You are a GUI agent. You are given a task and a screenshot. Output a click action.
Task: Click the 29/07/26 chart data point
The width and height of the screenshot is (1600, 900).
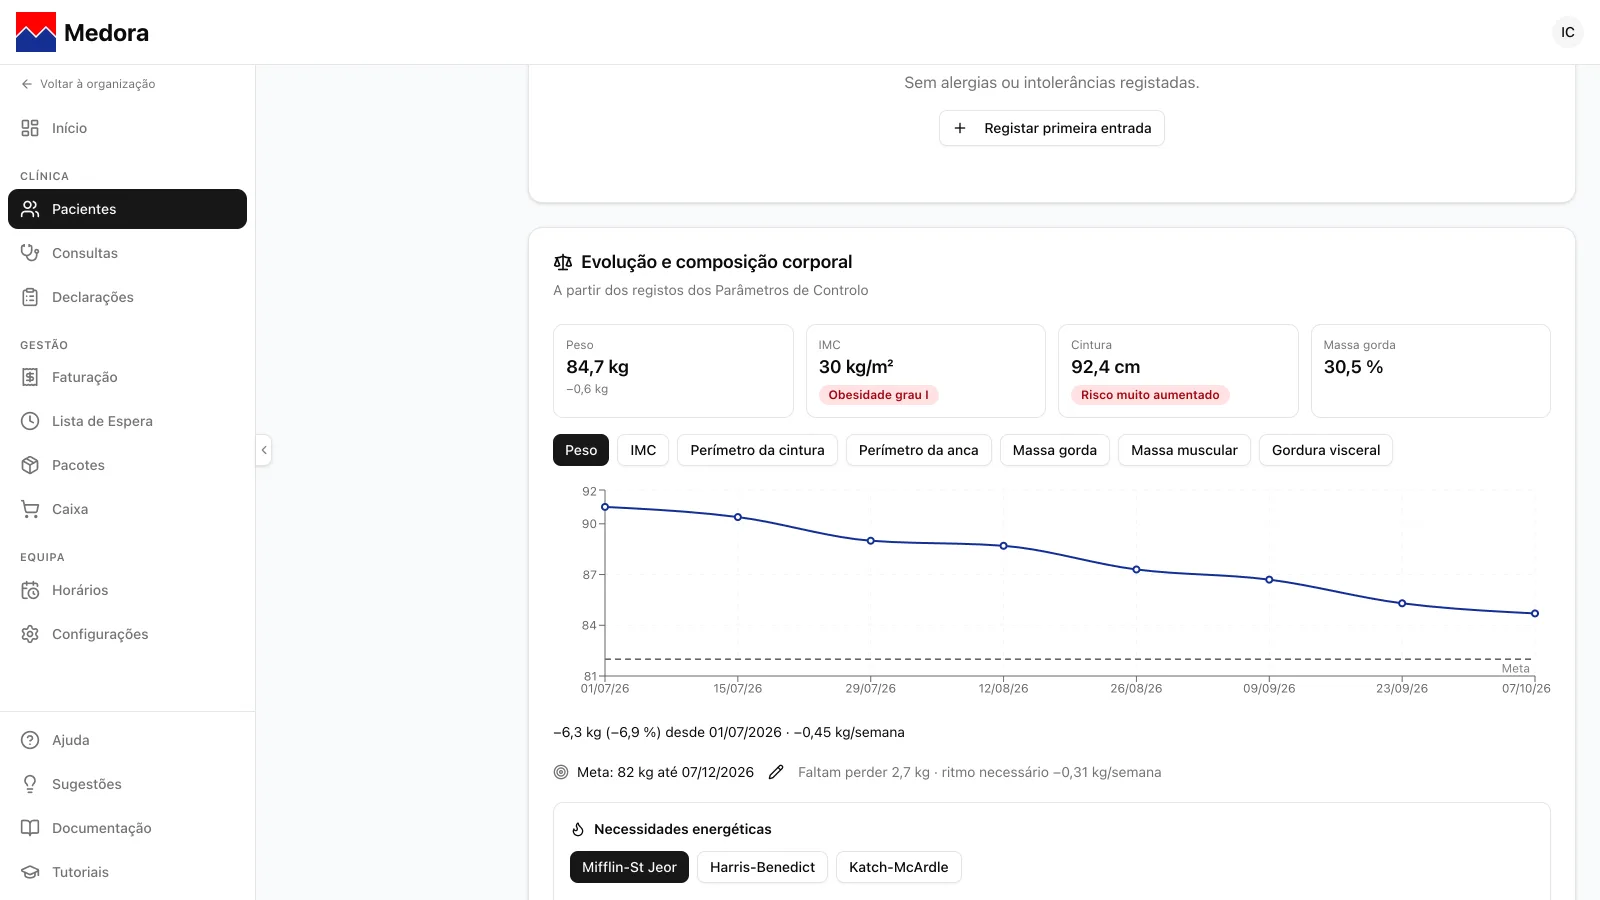(x=871, y=541)
